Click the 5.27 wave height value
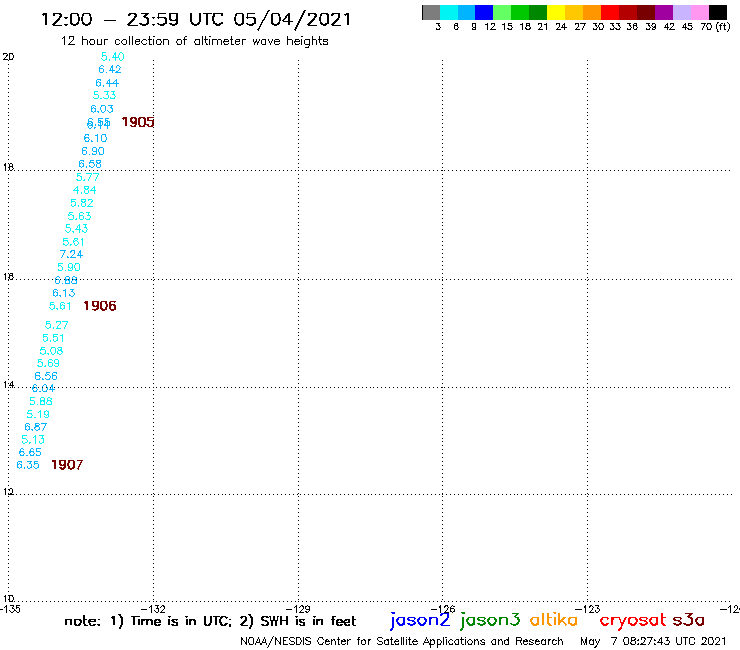Screen dimensions: 740x650 tap(57, 325)
